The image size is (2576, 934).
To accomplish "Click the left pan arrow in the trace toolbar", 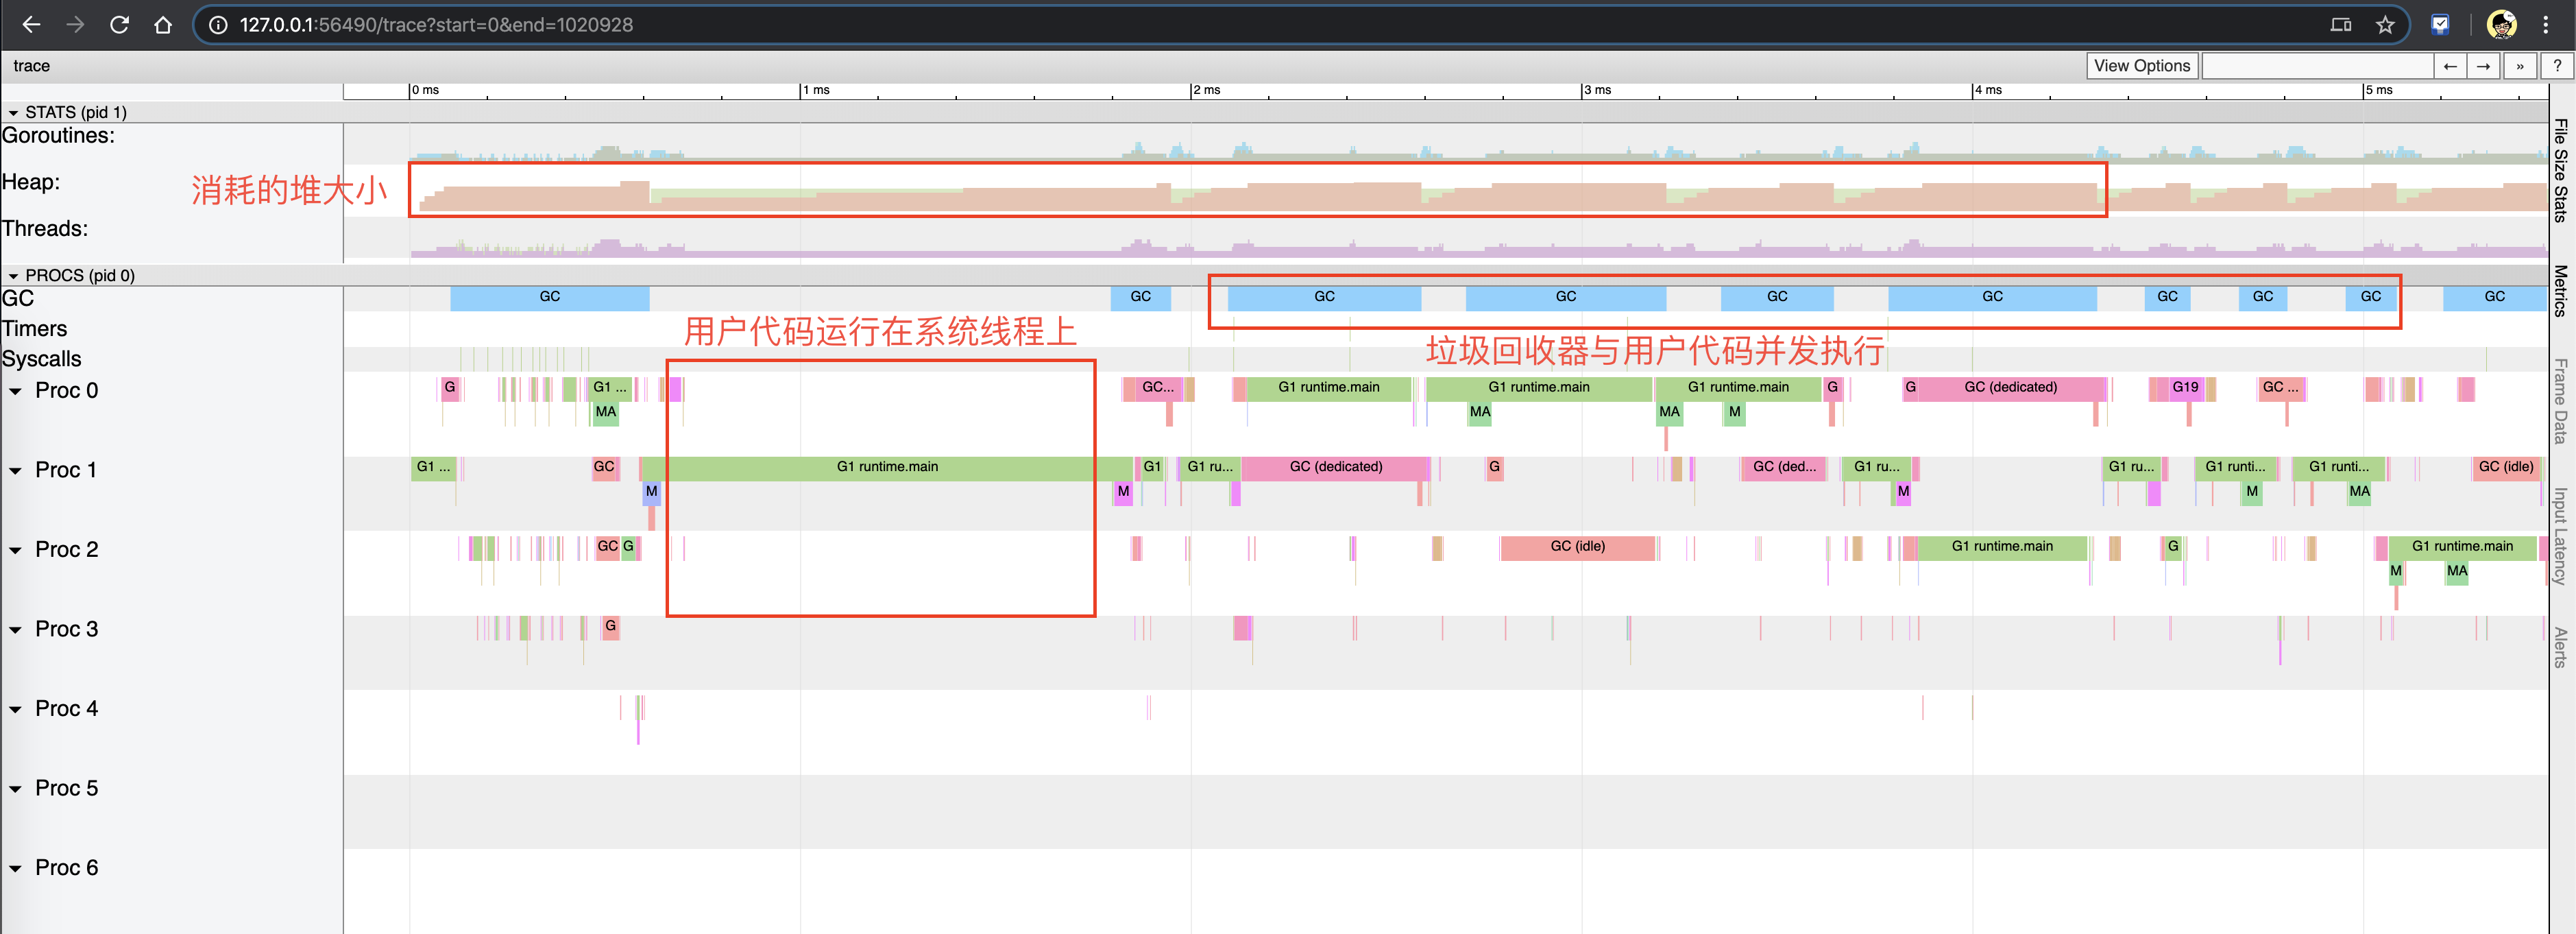I will pyautogui.click(x=2451, y=65).
